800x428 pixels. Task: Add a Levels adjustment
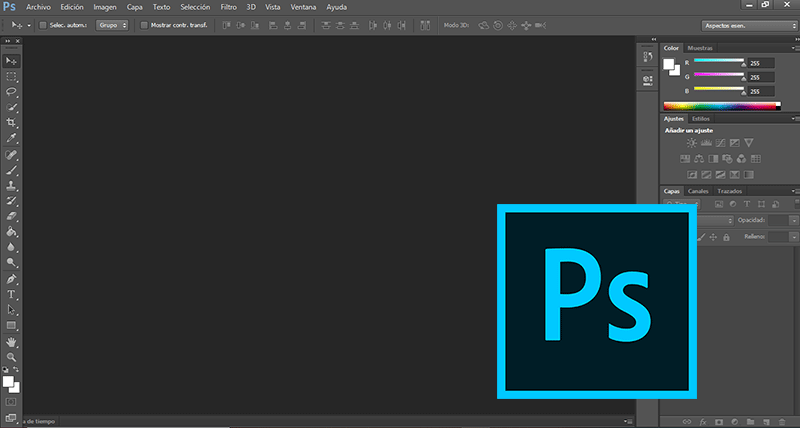(706, 143)
